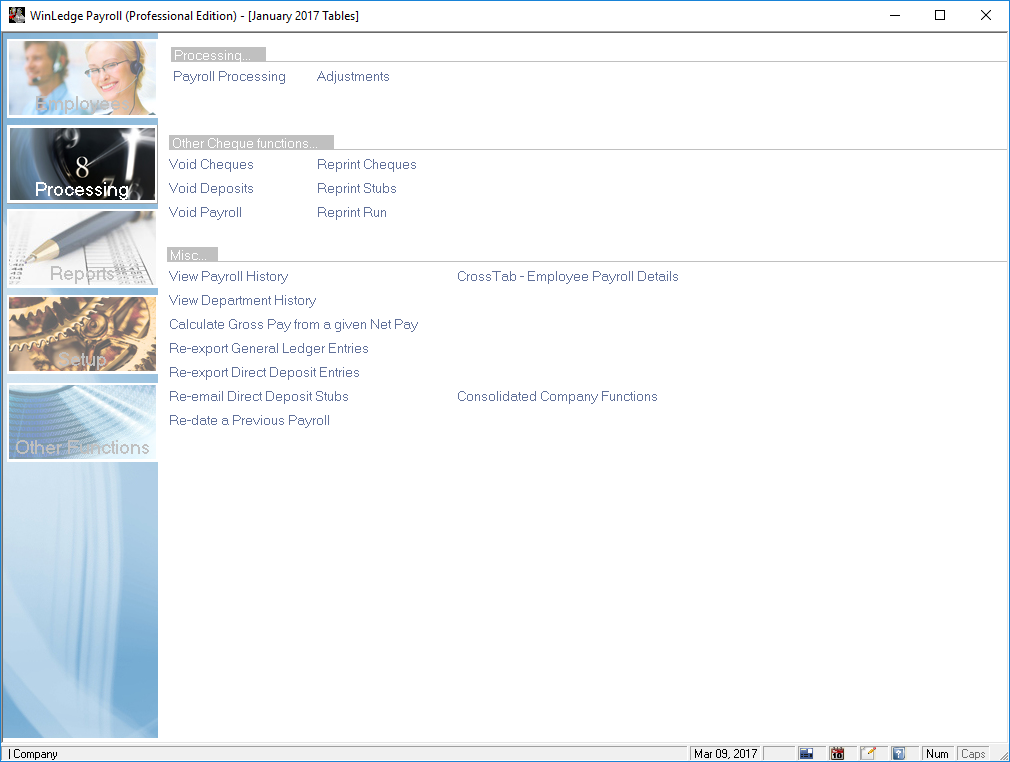Open the Reports sidebar tile
The width and height of the screenshot is (1010, 762).
(82, 249)
